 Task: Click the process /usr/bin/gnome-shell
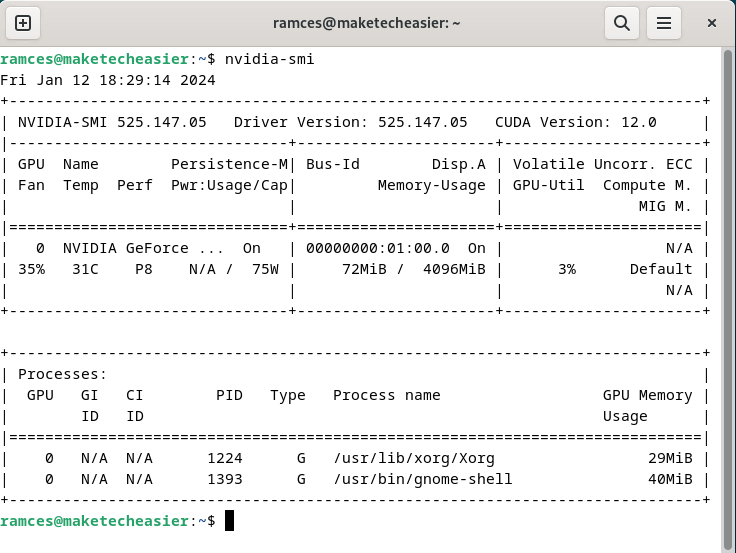point(422,479)
